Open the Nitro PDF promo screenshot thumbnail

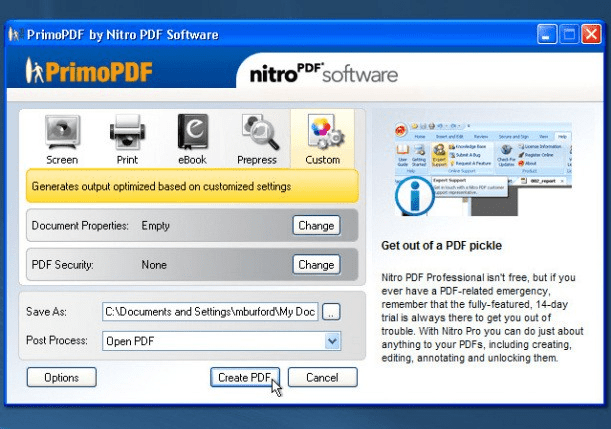click(x=483, y=169)
